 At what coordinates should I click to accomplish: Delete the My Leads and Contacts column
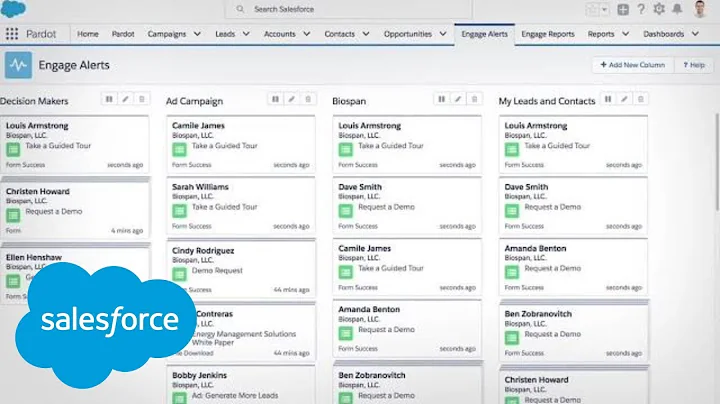click(x=641, y=99)
